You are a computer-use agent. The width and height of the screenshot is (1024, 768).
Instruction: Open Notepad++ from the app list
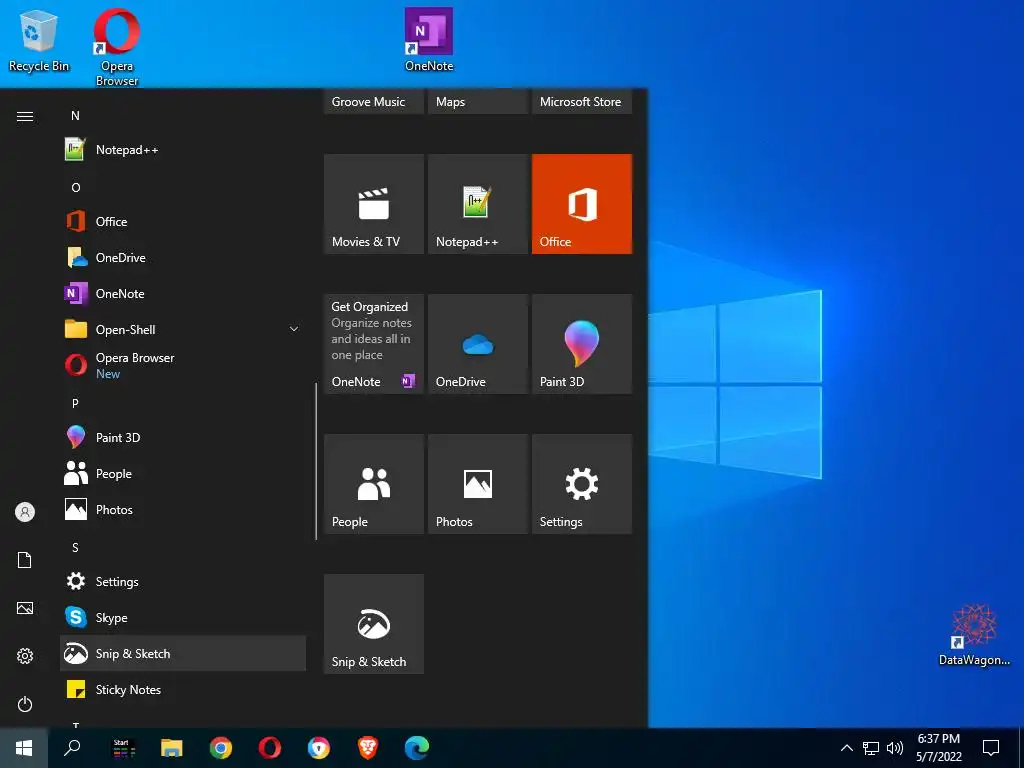click(183, 150)
